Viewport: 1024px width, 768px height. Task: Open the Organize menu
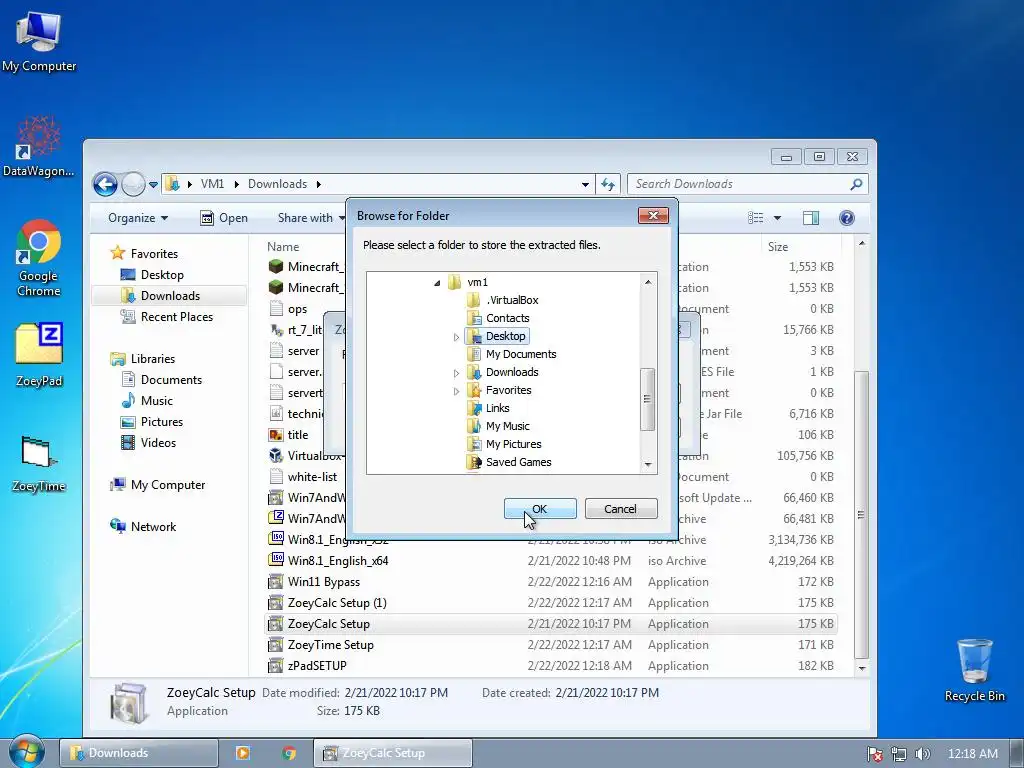pyautogui.click(x=138, y=218)
